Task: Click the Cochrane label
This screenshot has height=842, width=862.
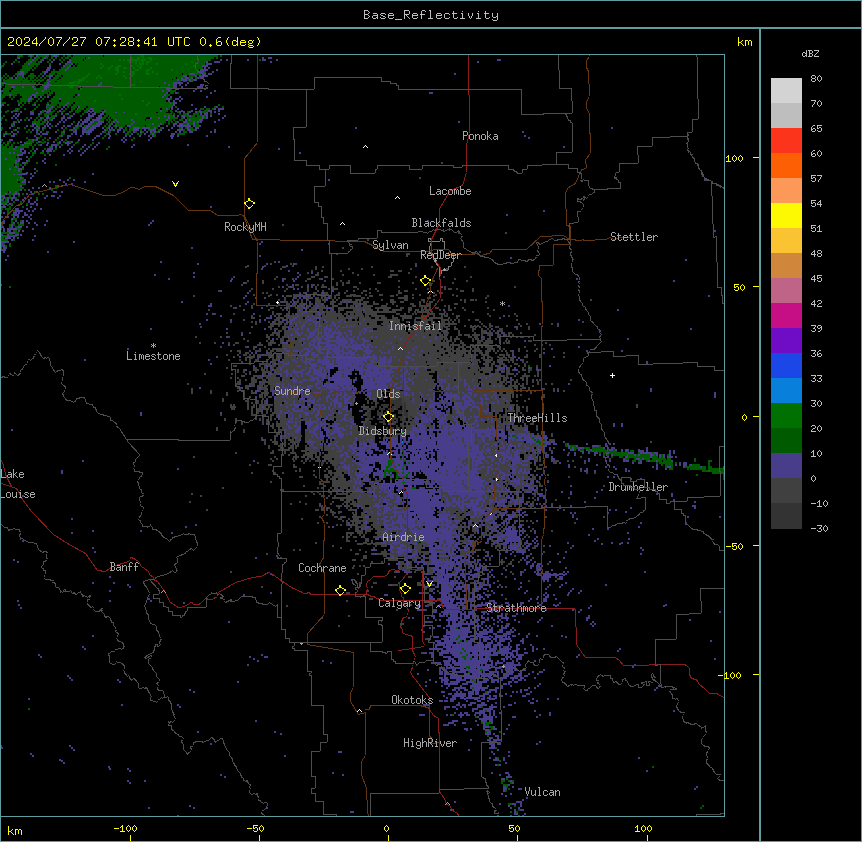Action: [x=322, y=568]
